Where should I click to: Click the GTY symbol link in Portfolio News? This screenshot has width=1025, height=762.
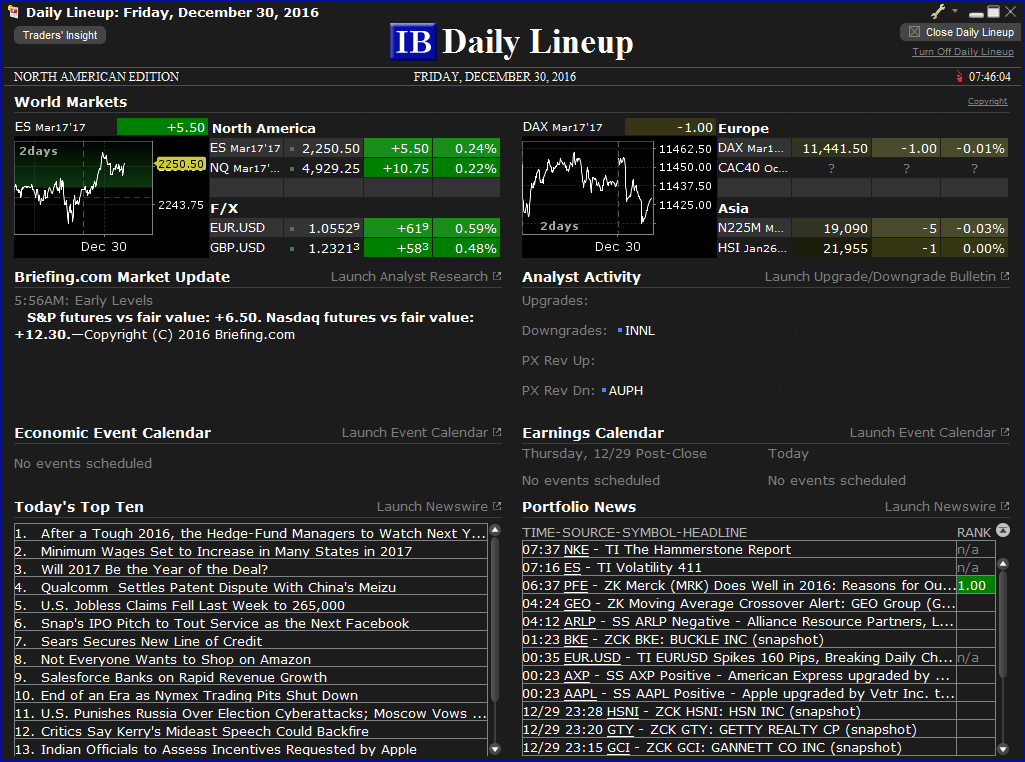[x=620, y=730]
